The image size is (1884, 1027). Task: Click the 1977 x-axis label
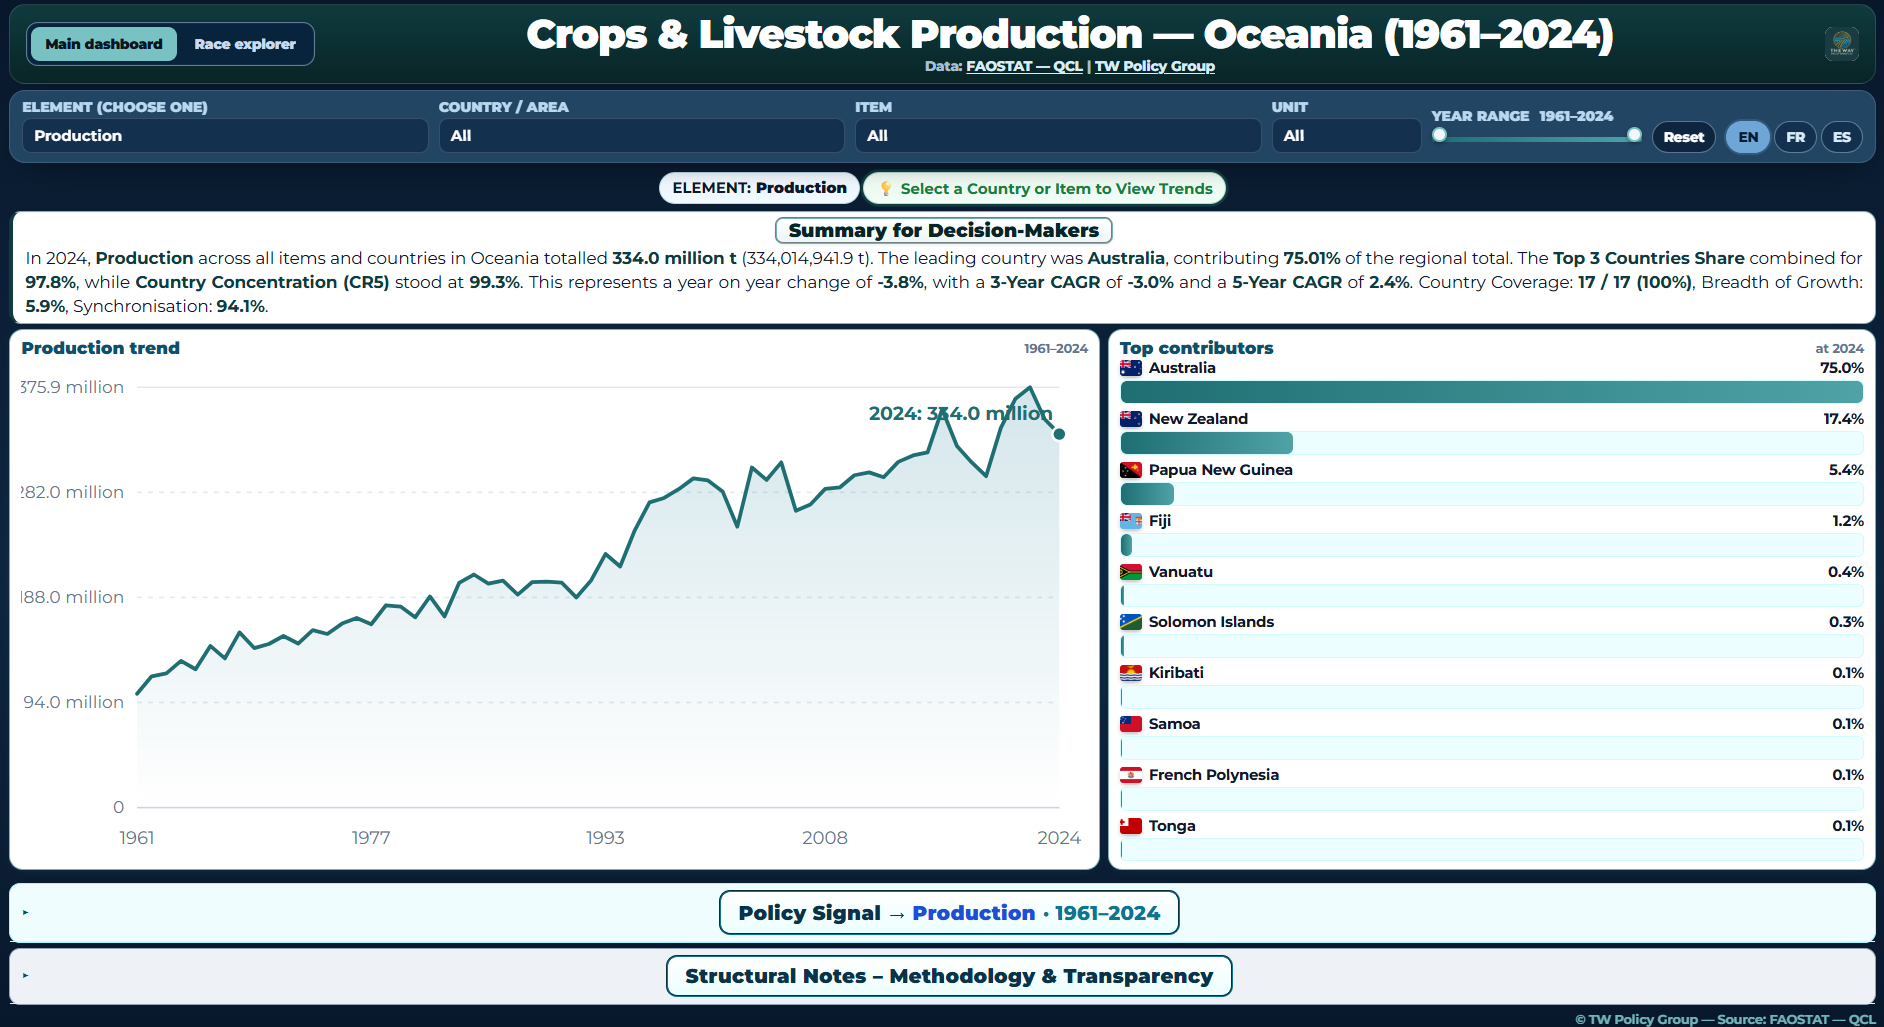(x=371, y=838)
